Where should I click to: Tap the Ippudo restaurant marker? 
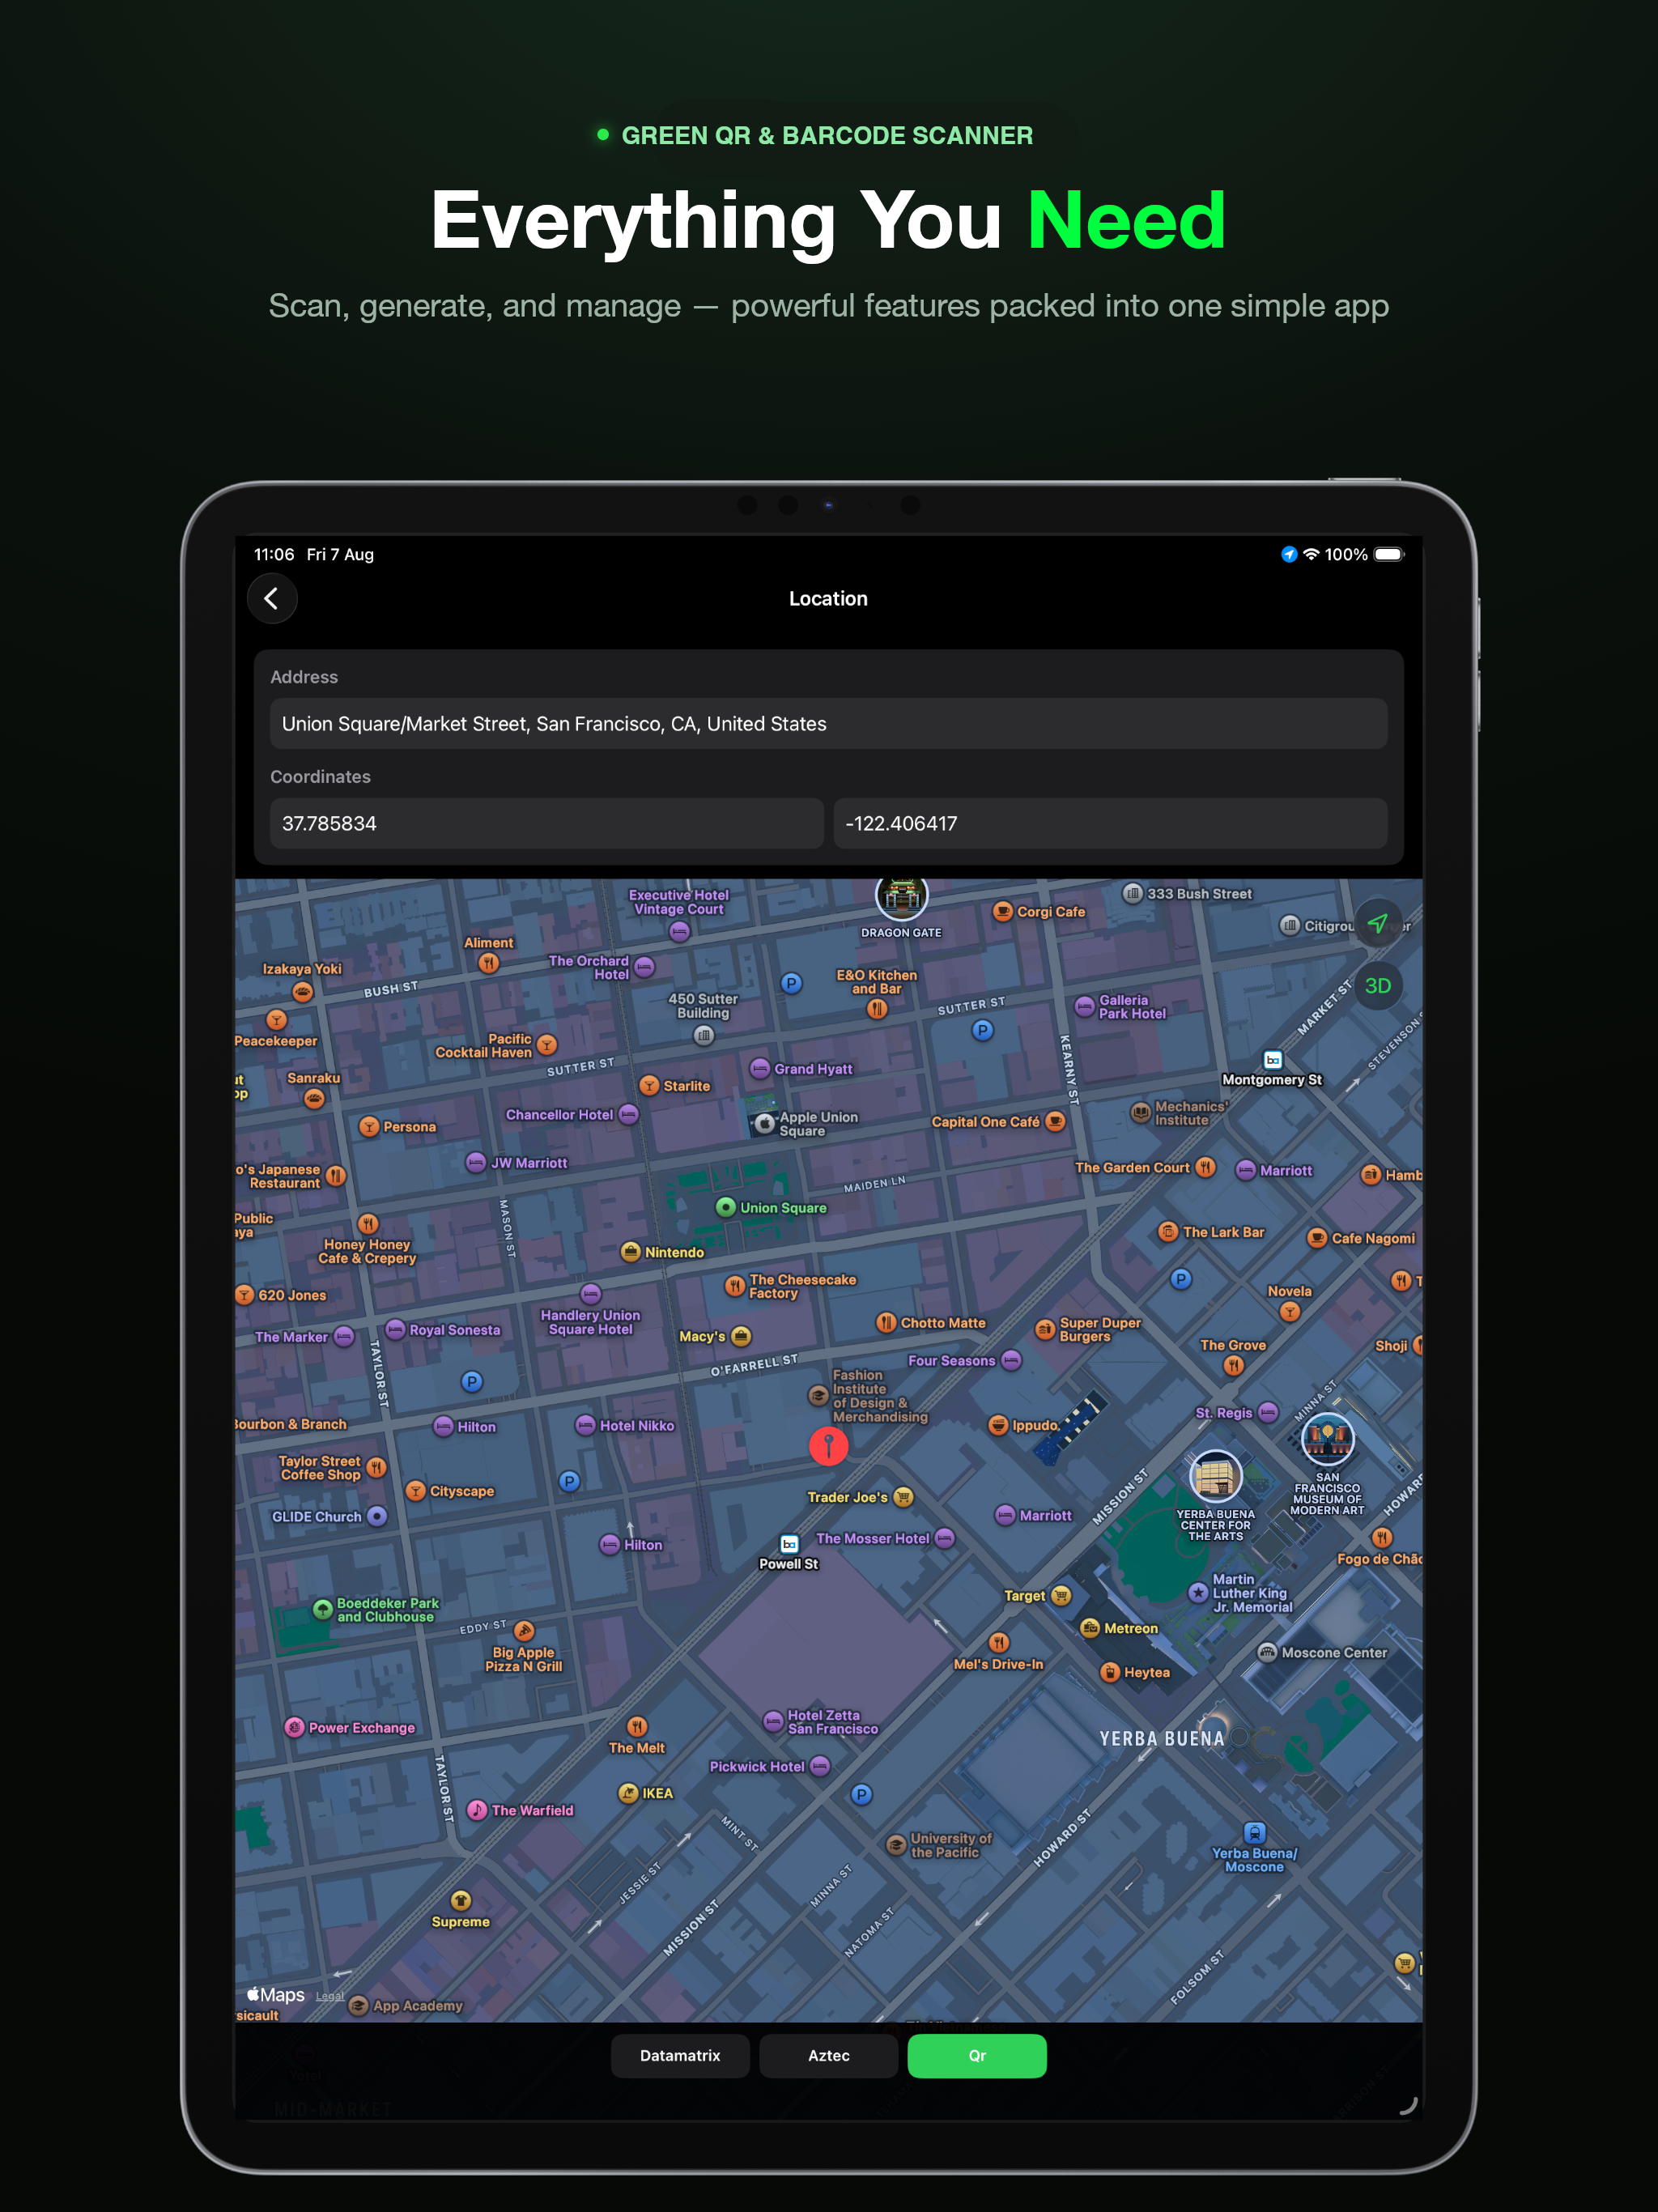click(x=998, y=1426)
